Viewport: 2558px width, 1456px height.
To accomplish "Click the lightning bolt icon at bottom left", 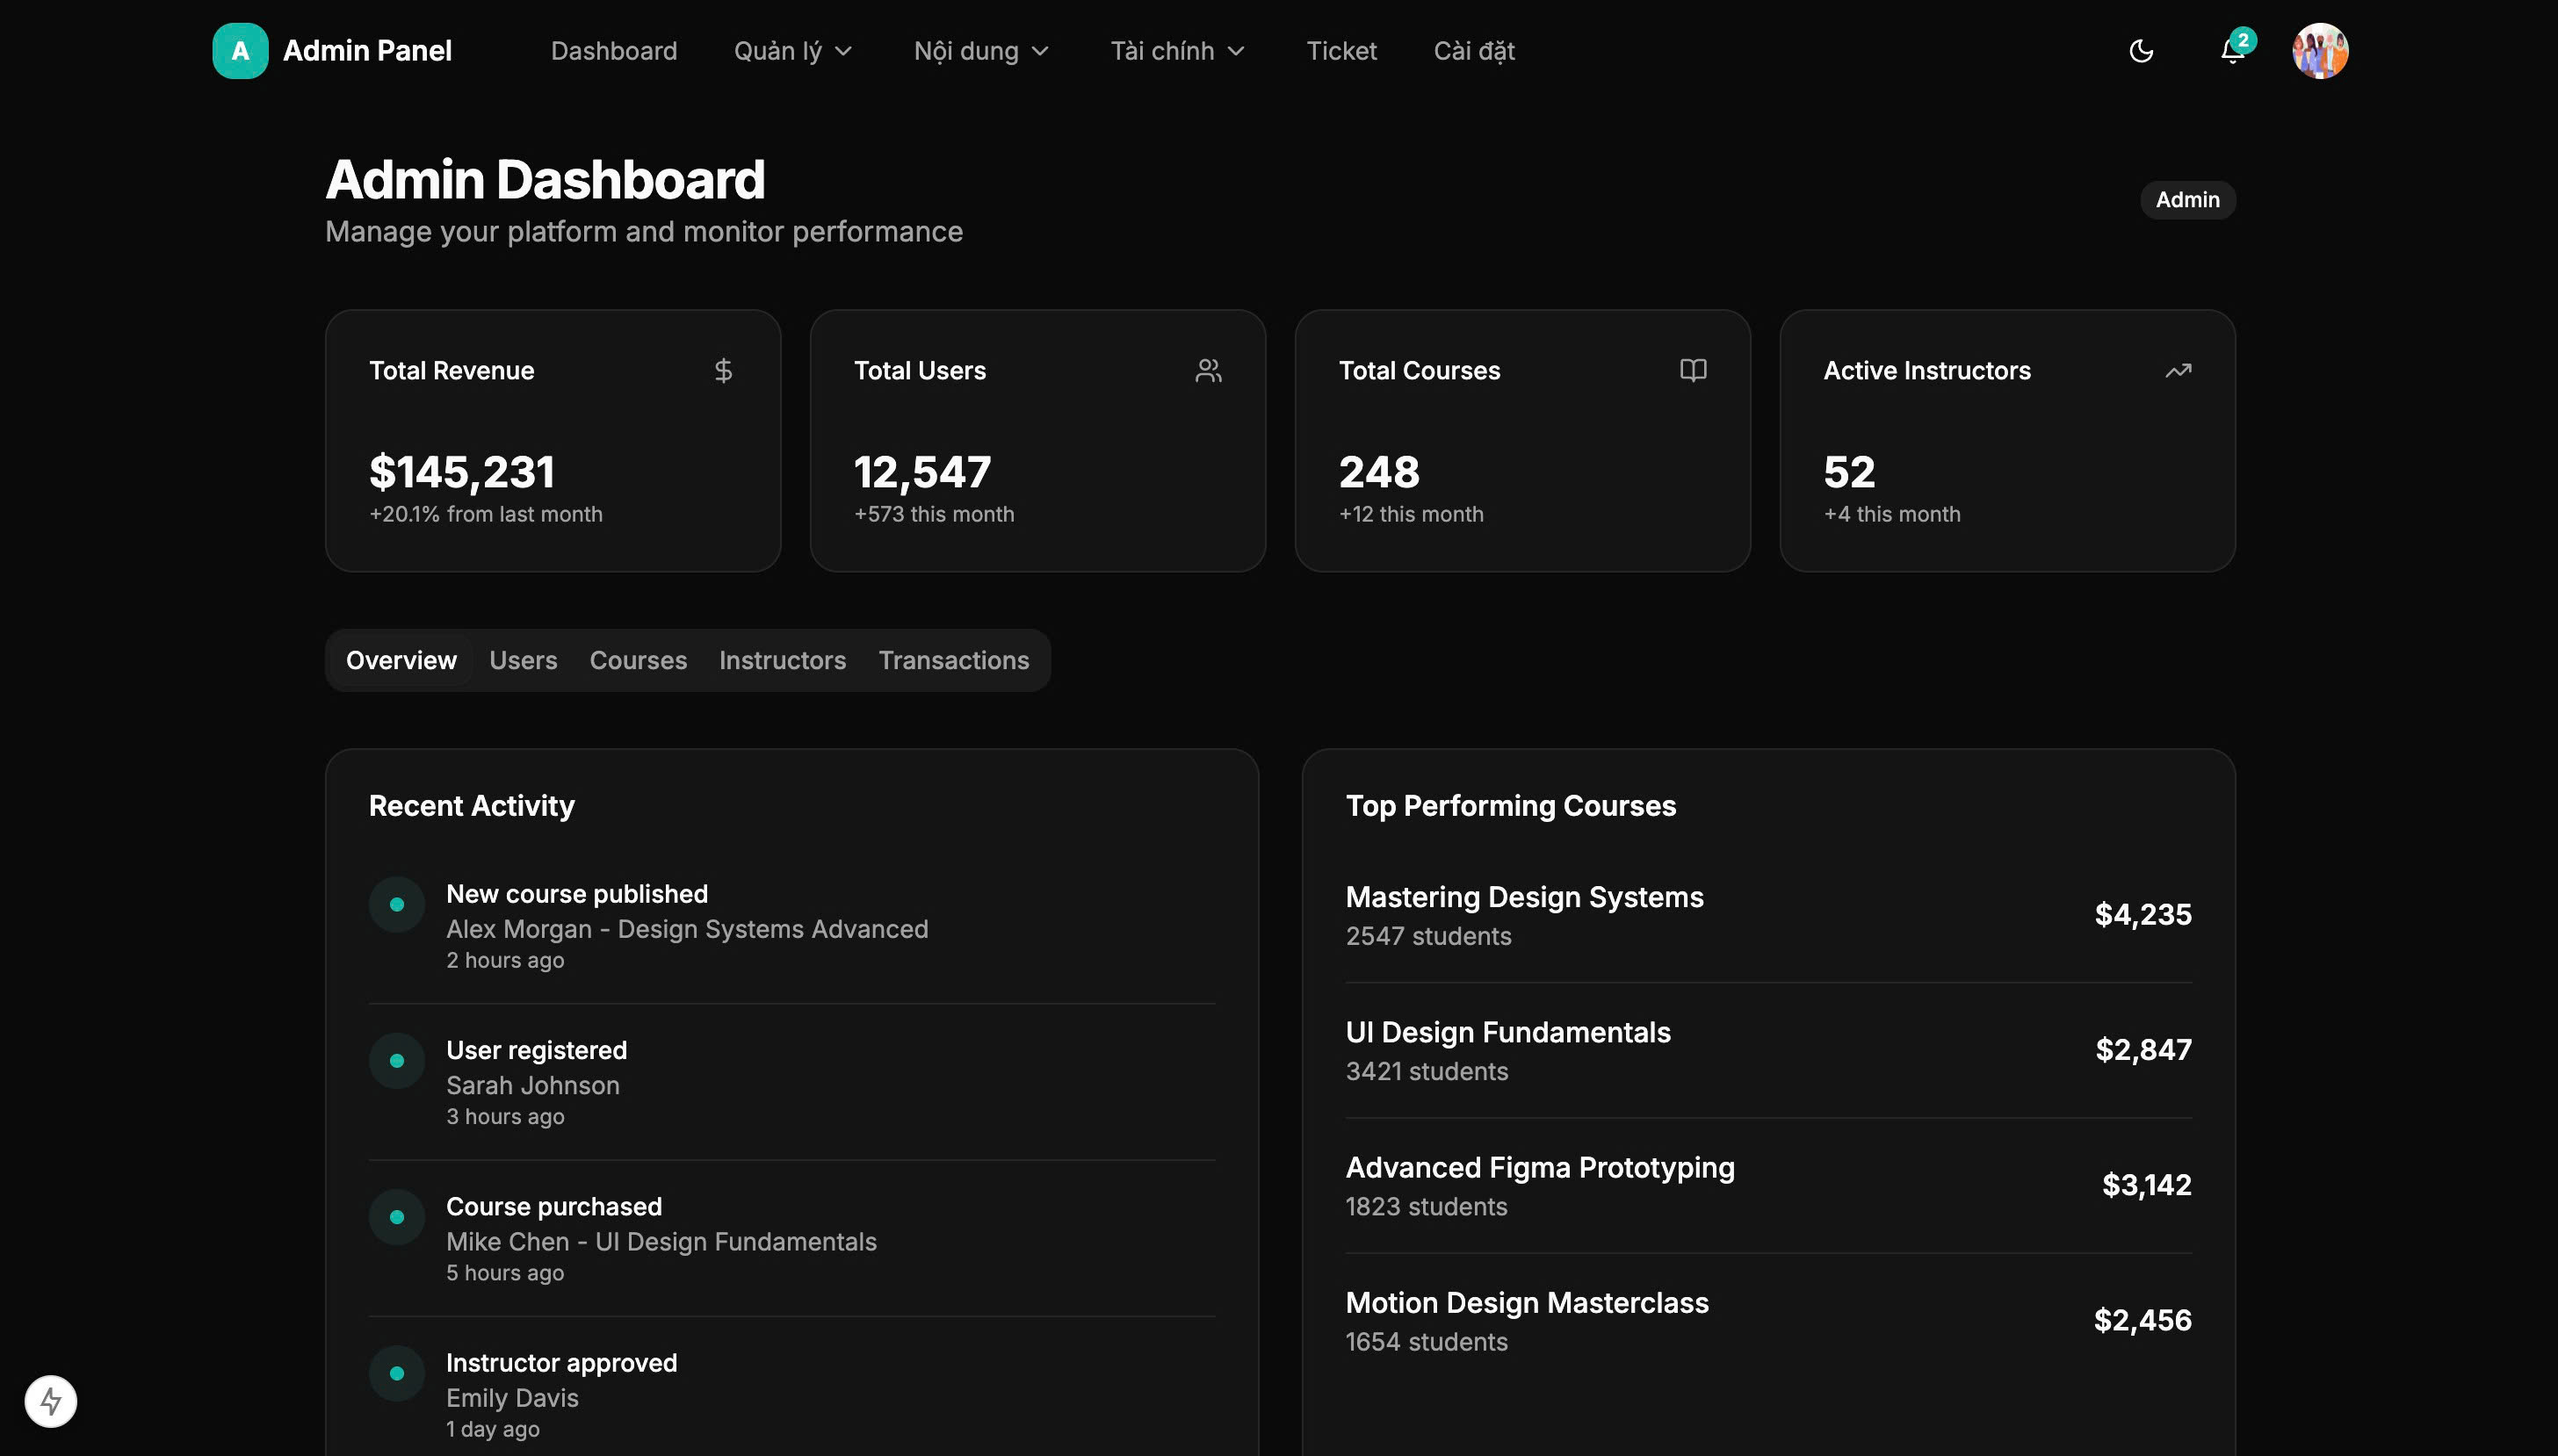I will [51, 1401].
